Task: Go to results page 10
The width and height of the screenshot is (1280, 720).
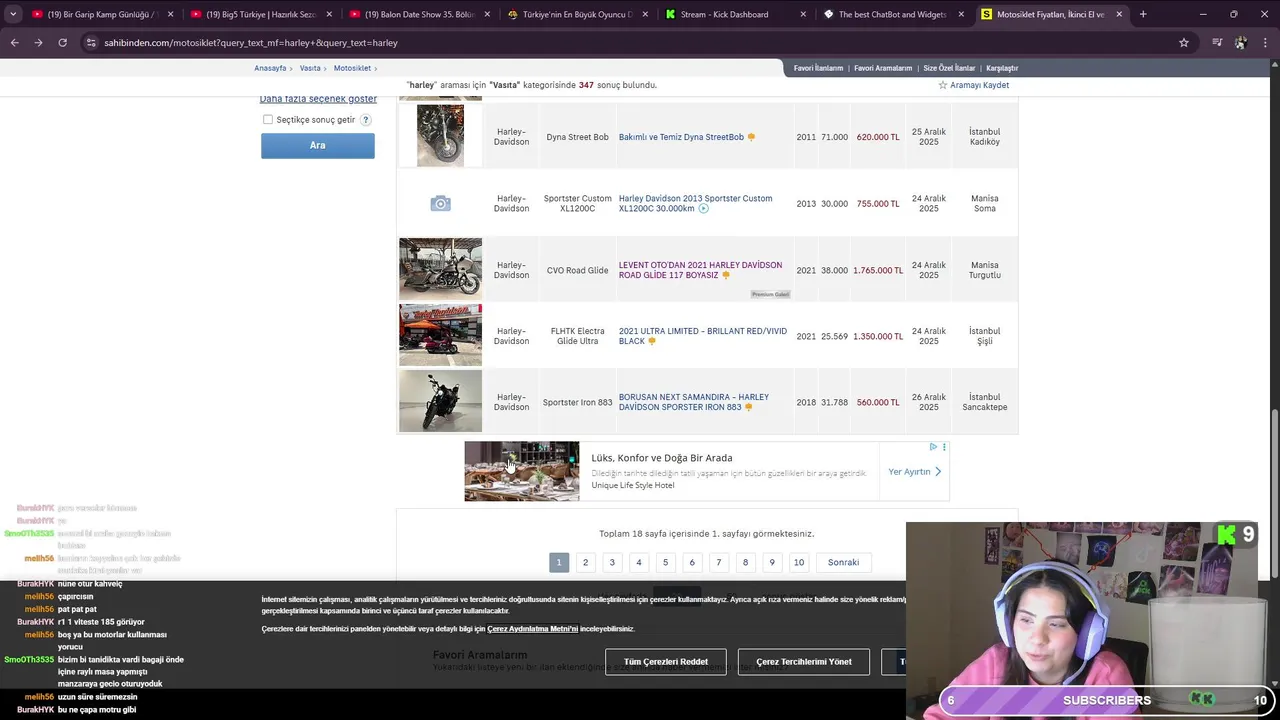Action: pyautogui.click(x=799, y=562)
